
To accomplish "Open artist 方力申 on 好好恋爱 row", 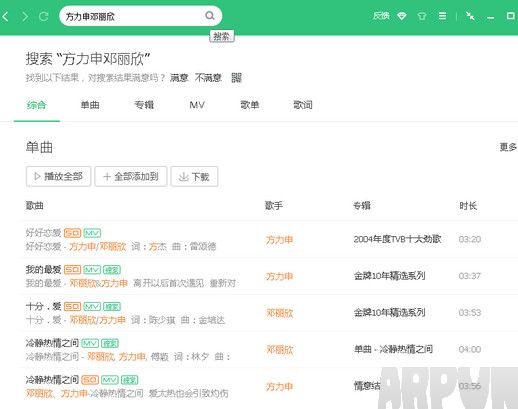I will [x=279, y=240].
